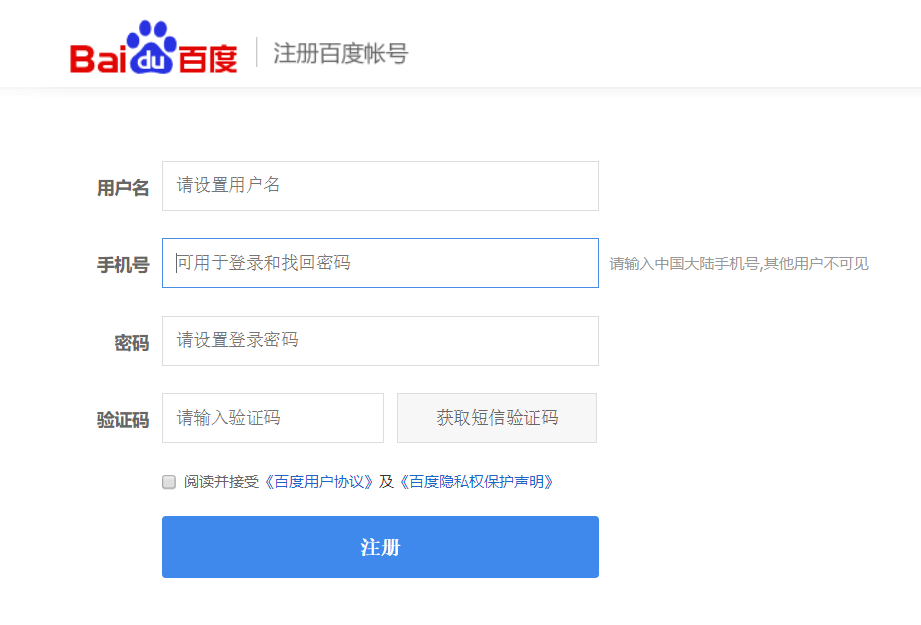Click the 验证码 field label

pos(123,420)
